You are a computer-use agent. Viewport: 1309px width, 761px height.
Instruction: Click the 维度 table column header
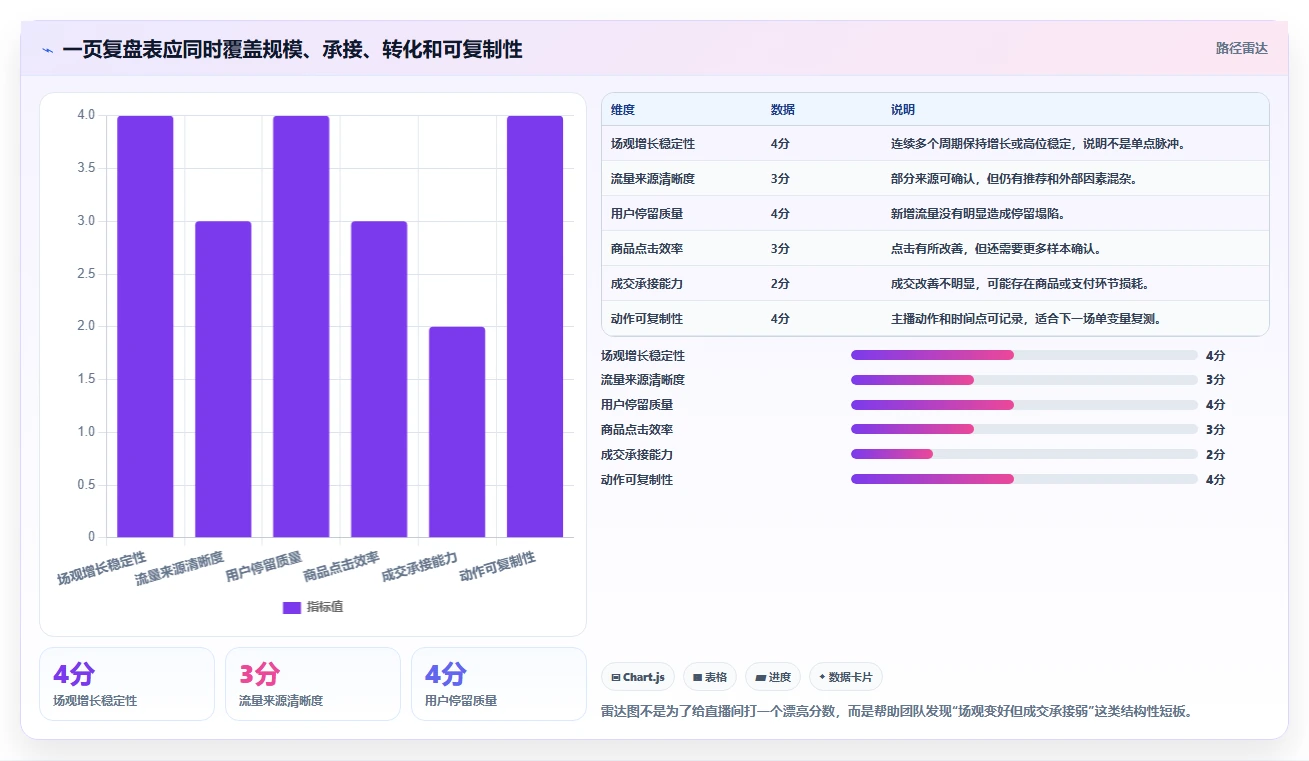623,110
